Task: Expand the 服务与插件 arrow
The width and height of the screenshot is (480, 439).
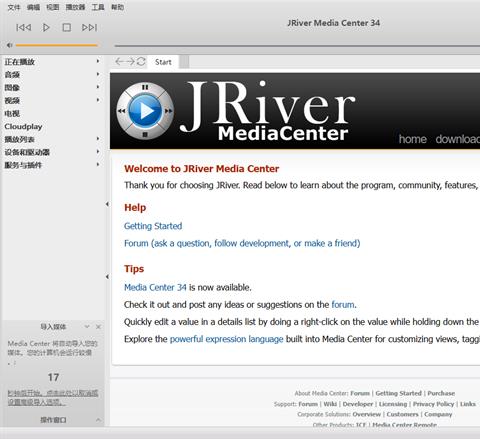Action: click(x=98, y=165)
